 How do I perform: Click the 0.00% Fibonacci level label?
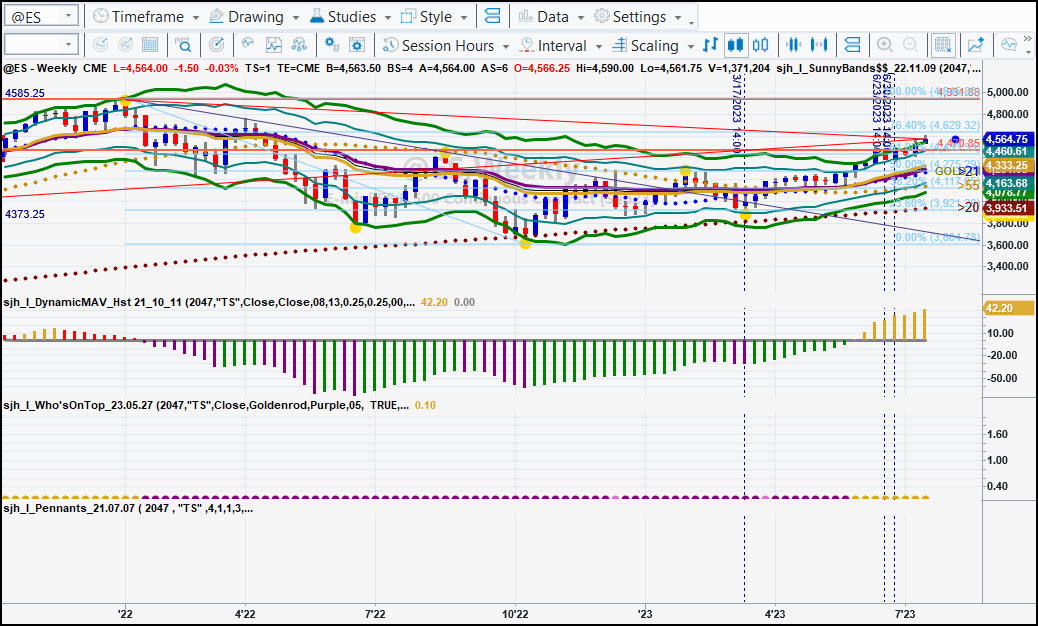click(x=937, y=238)
